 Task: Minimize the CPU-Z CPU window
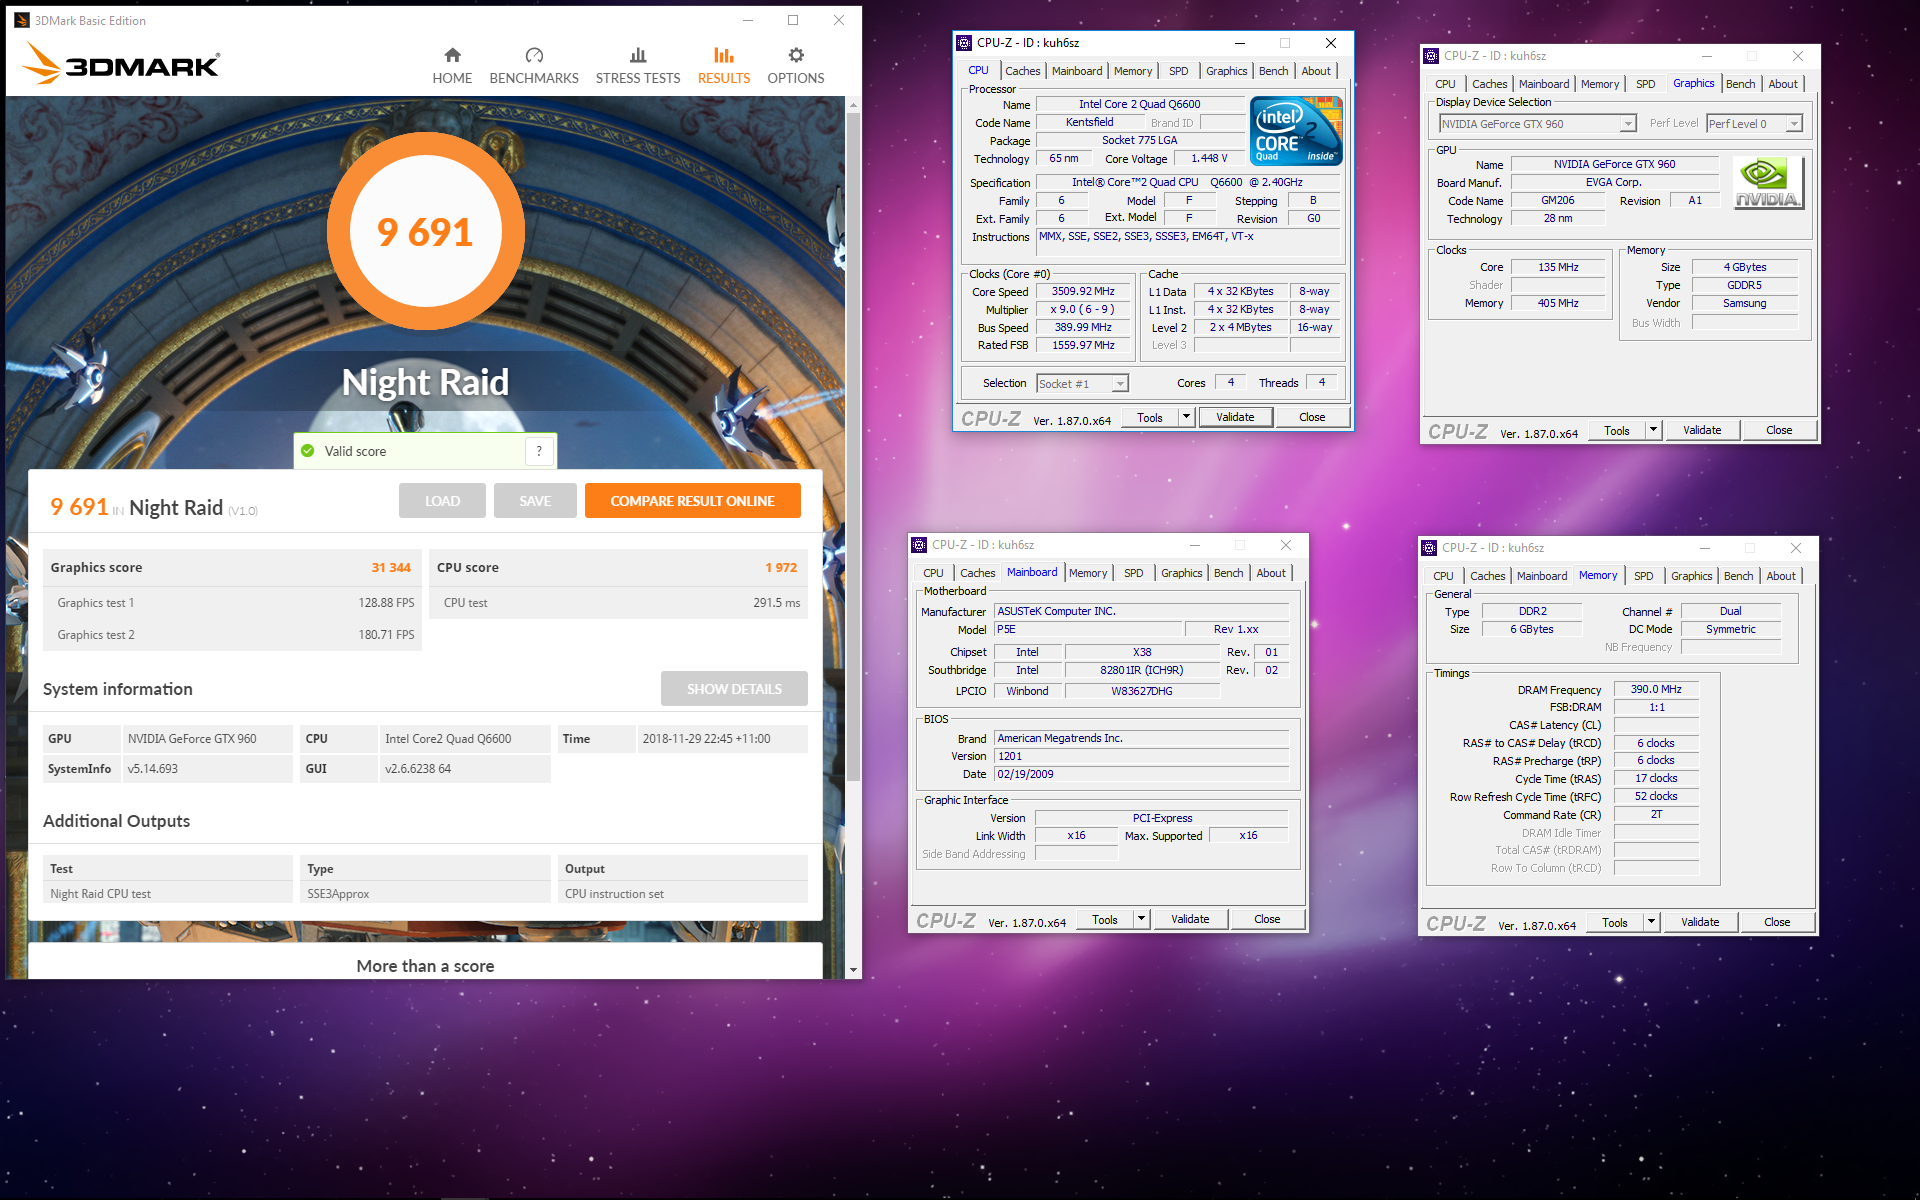point(1239,43)
